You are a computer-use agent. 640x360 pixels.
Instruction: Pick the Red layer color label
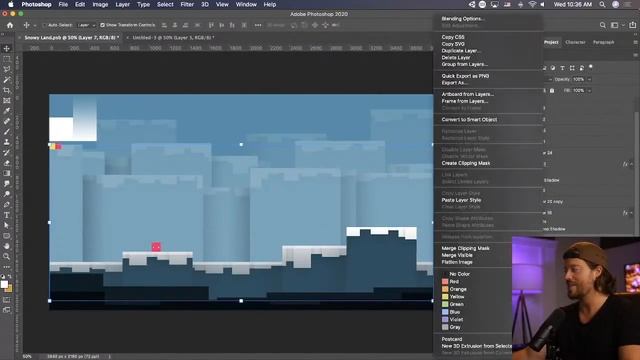click(x=451, y=282)
